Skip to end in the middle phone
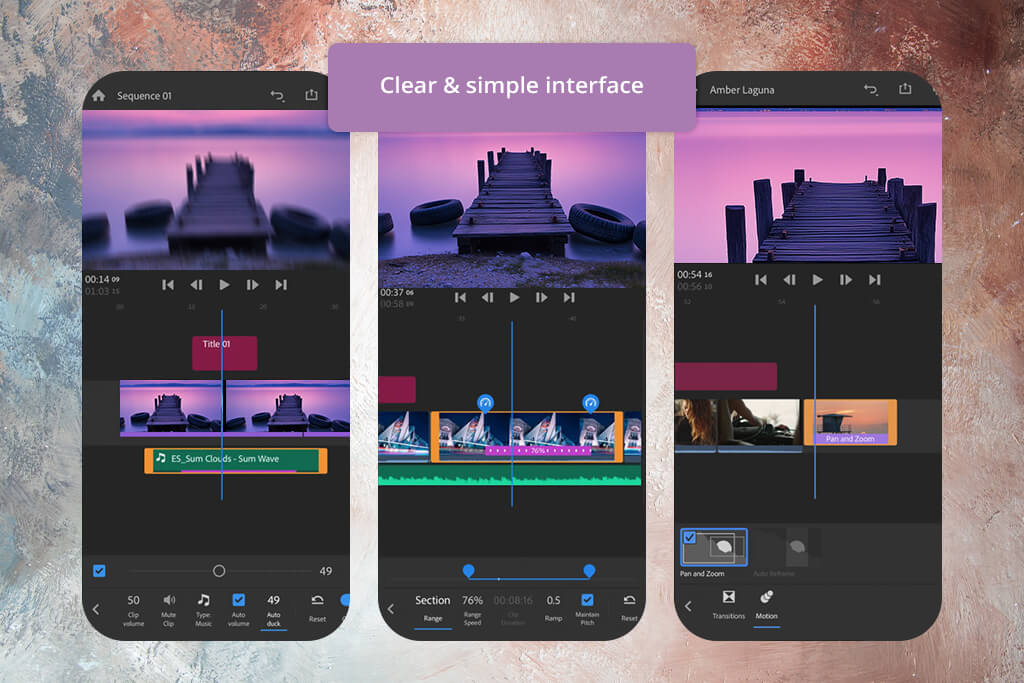Viewport: 1024px width, 683px height. 569,298
